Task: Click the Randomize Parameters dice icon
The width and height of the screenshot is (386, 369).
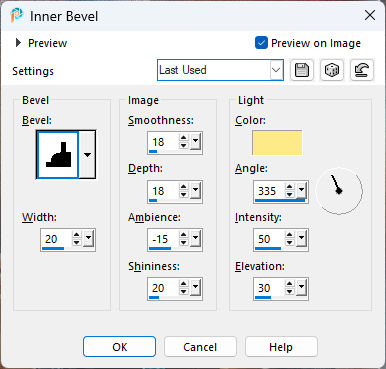Action: pyautogui.click(x=332, y=70)
